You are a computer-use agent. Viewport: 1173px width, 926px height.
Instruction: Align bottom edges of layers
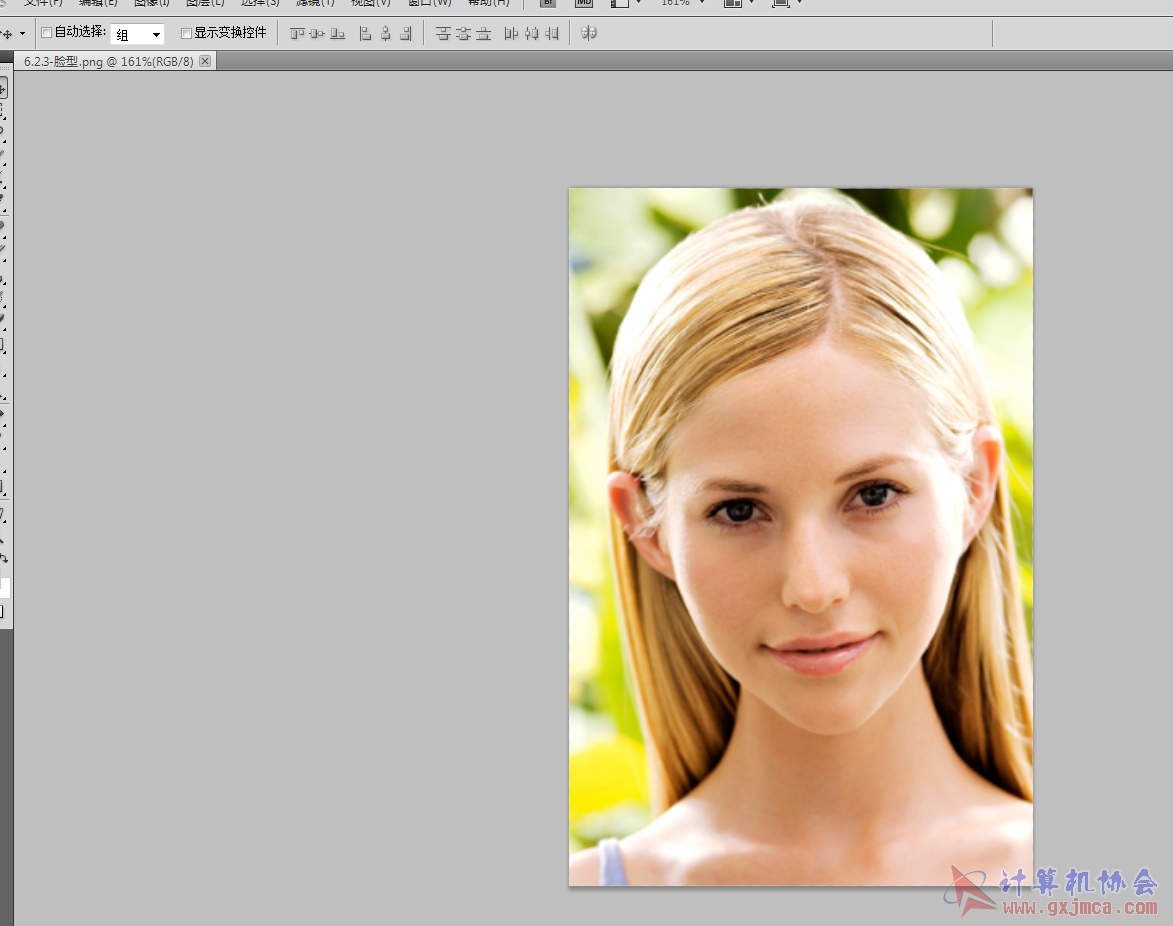click(337, 34)
